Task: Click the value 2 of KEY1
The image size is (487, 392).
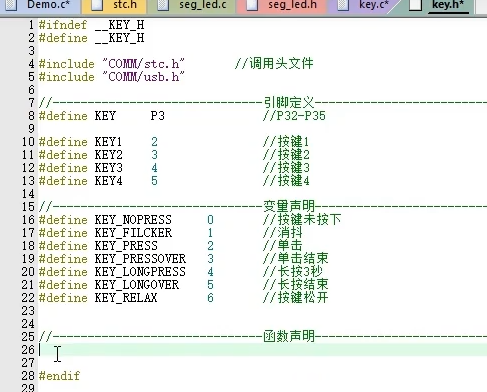Action: (154, 142)
